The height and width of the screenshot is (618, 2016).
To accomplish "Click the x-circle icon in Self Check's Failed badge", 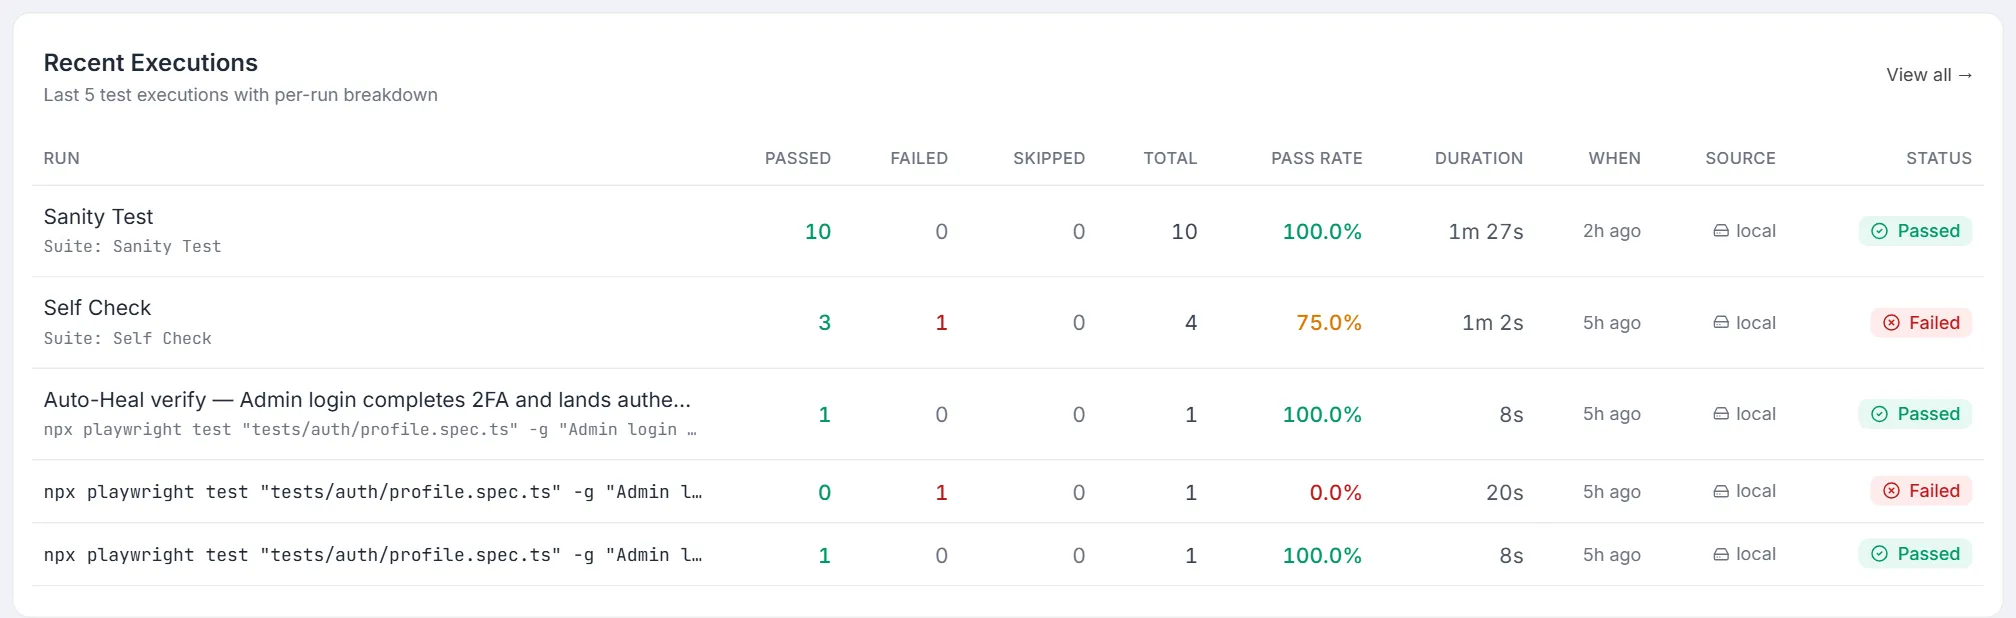I will coord(1892,323).
